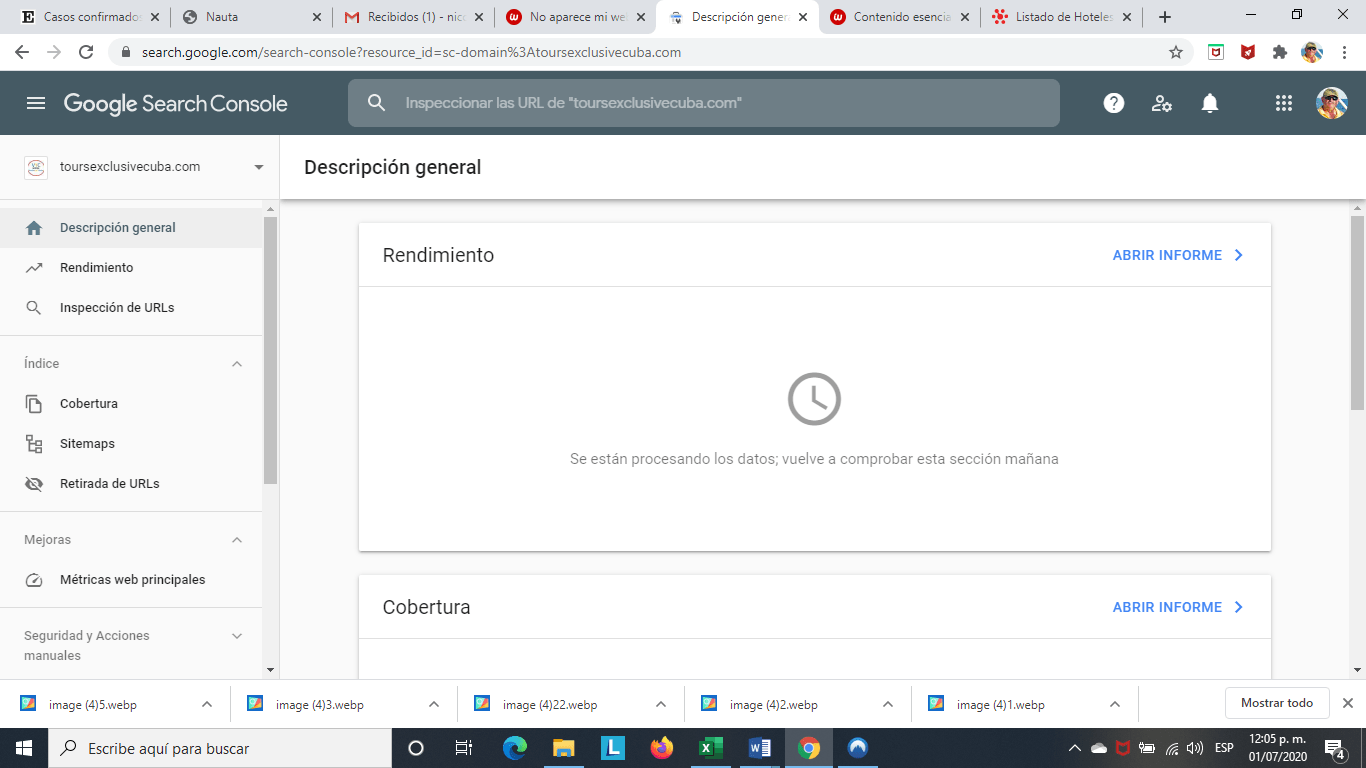Viewport: 1366px width, 768px height.
Task: Click ABRIR INFORME for Cobertura
Action: click(x=1178, y=607)
